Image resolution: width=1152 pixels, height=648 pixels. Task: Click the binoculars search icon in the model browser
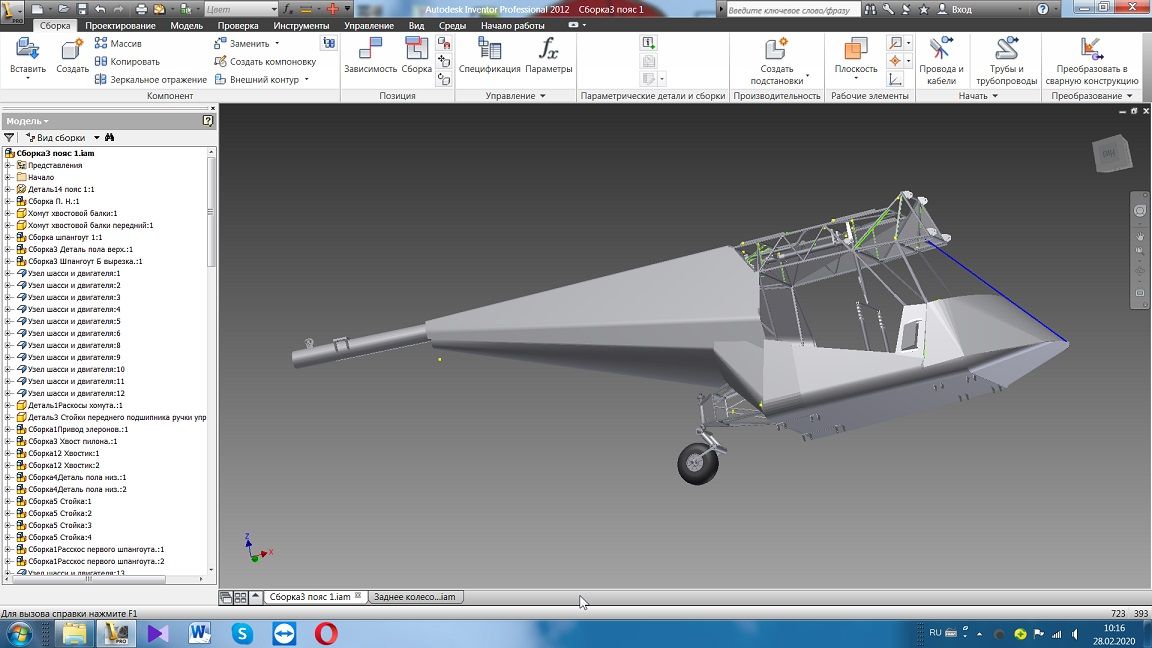110,137
